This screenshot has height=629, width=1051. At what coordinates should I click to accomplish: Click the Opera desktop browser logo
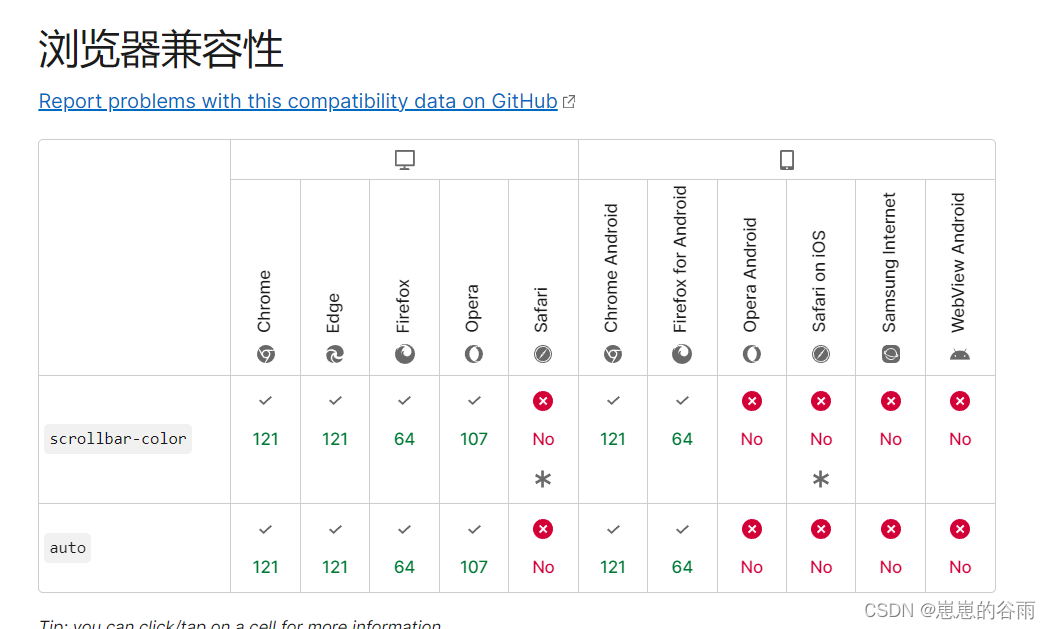(474, 354)
